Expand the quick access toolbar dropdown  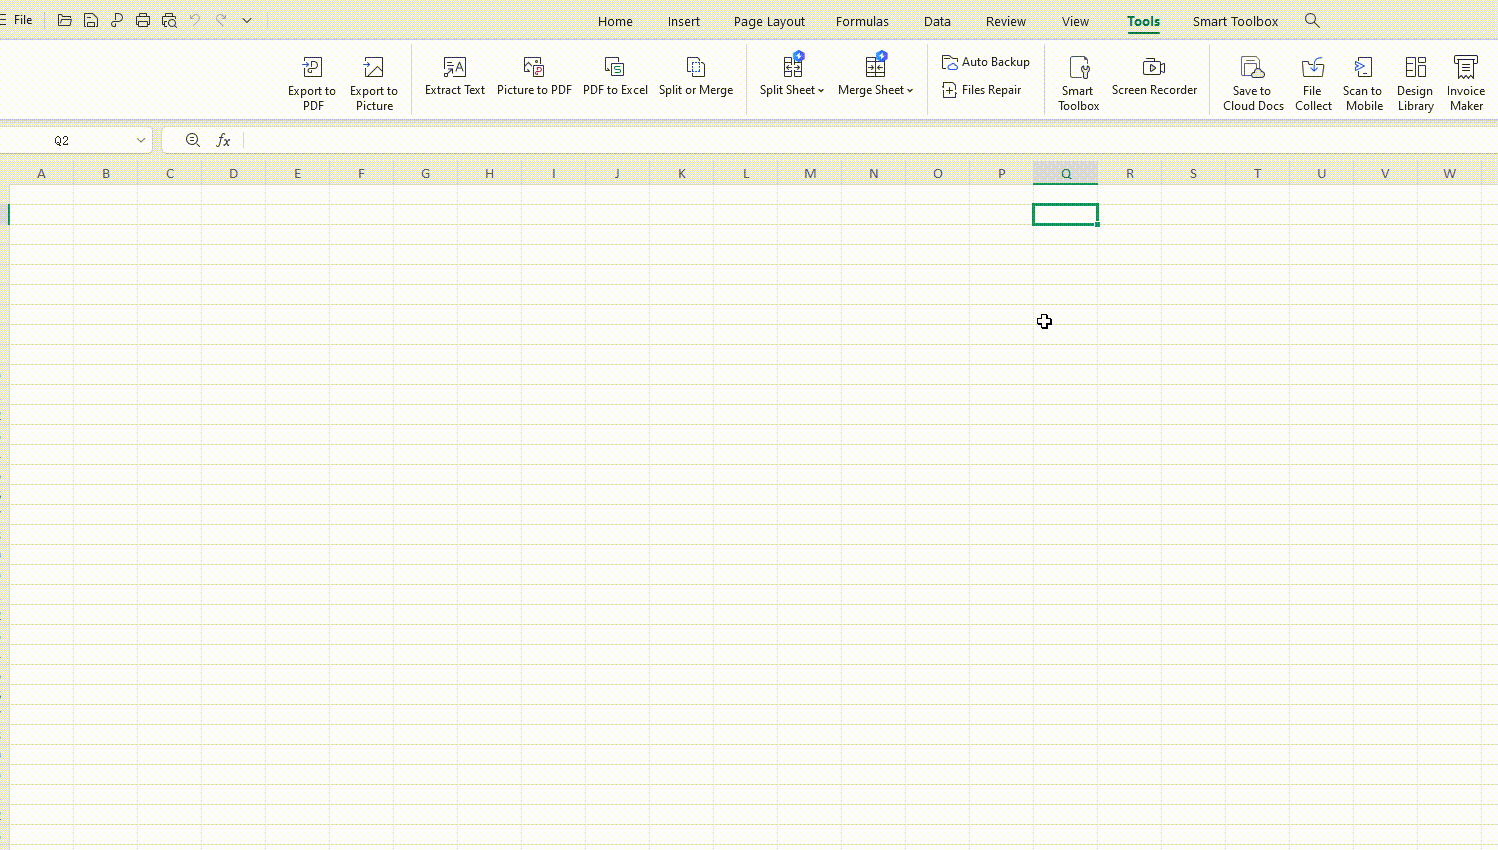[247, 20]
